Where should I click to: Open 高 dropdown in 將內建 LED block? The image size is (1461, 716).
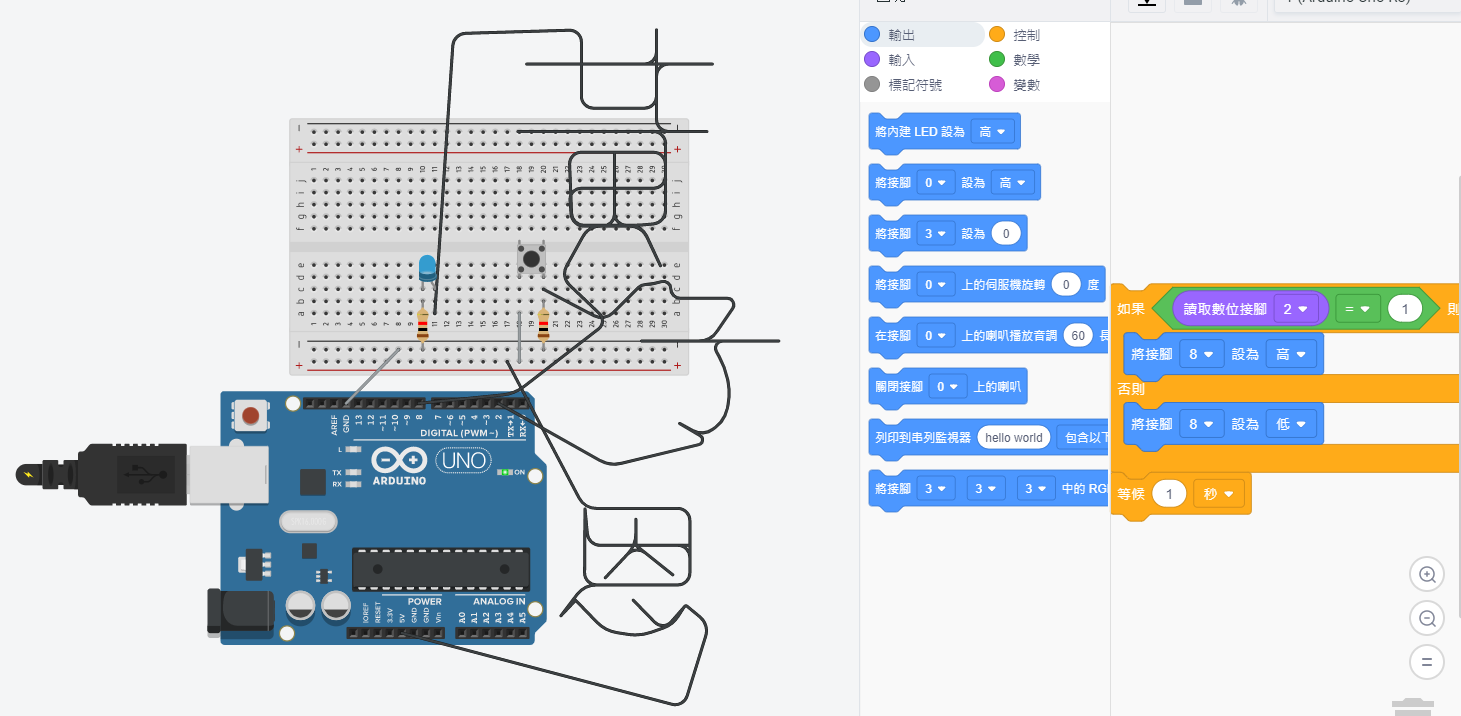[x=992, y=132]
